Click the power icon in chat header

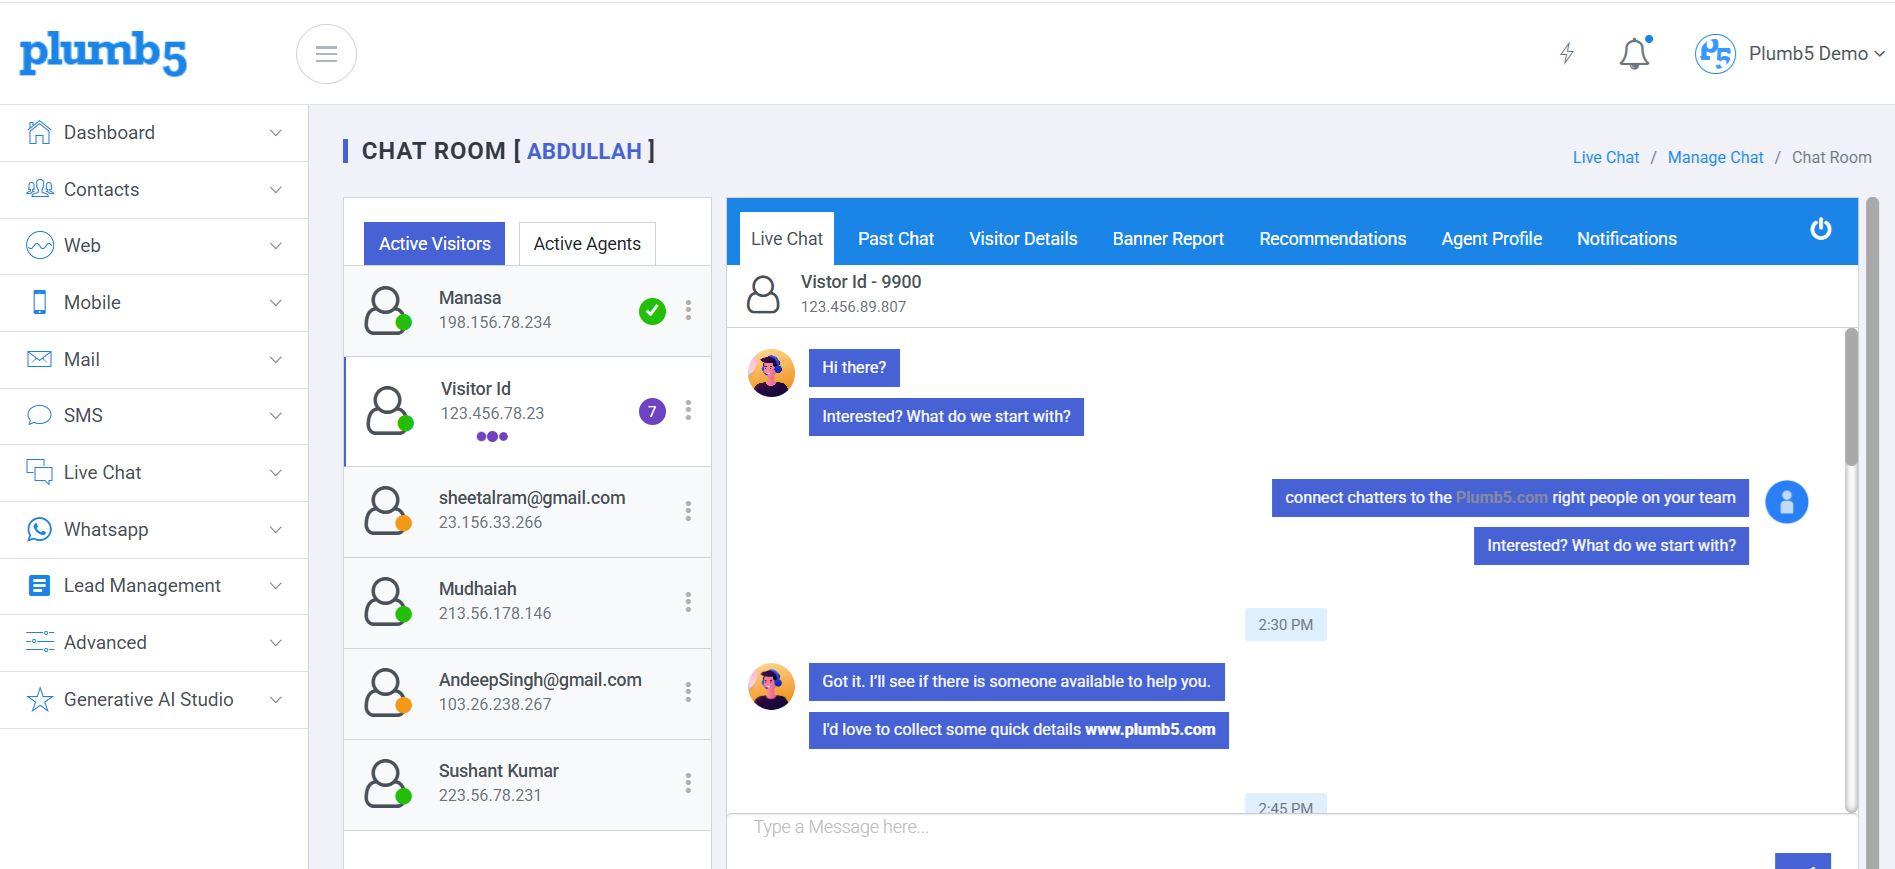click(1821, 229)
